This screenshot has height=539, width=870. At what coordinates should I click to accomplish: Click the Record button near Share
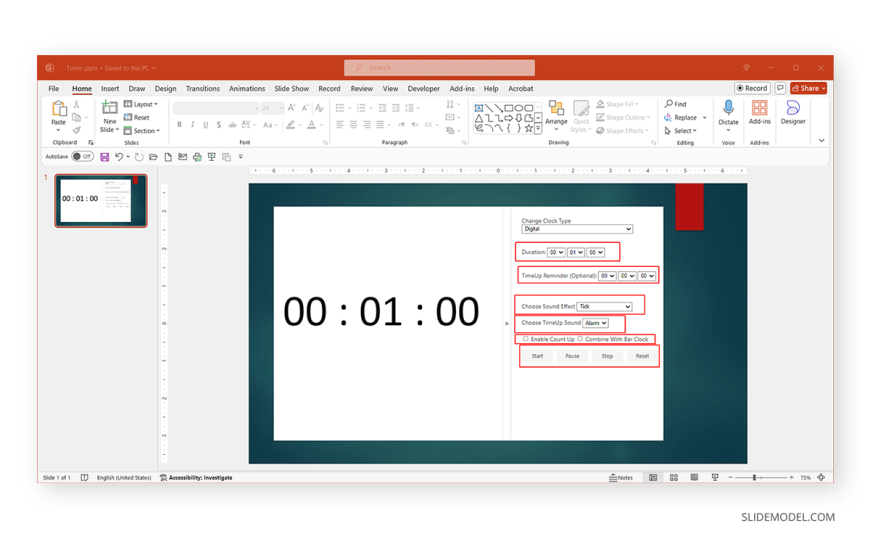click(x=752, y=88)
